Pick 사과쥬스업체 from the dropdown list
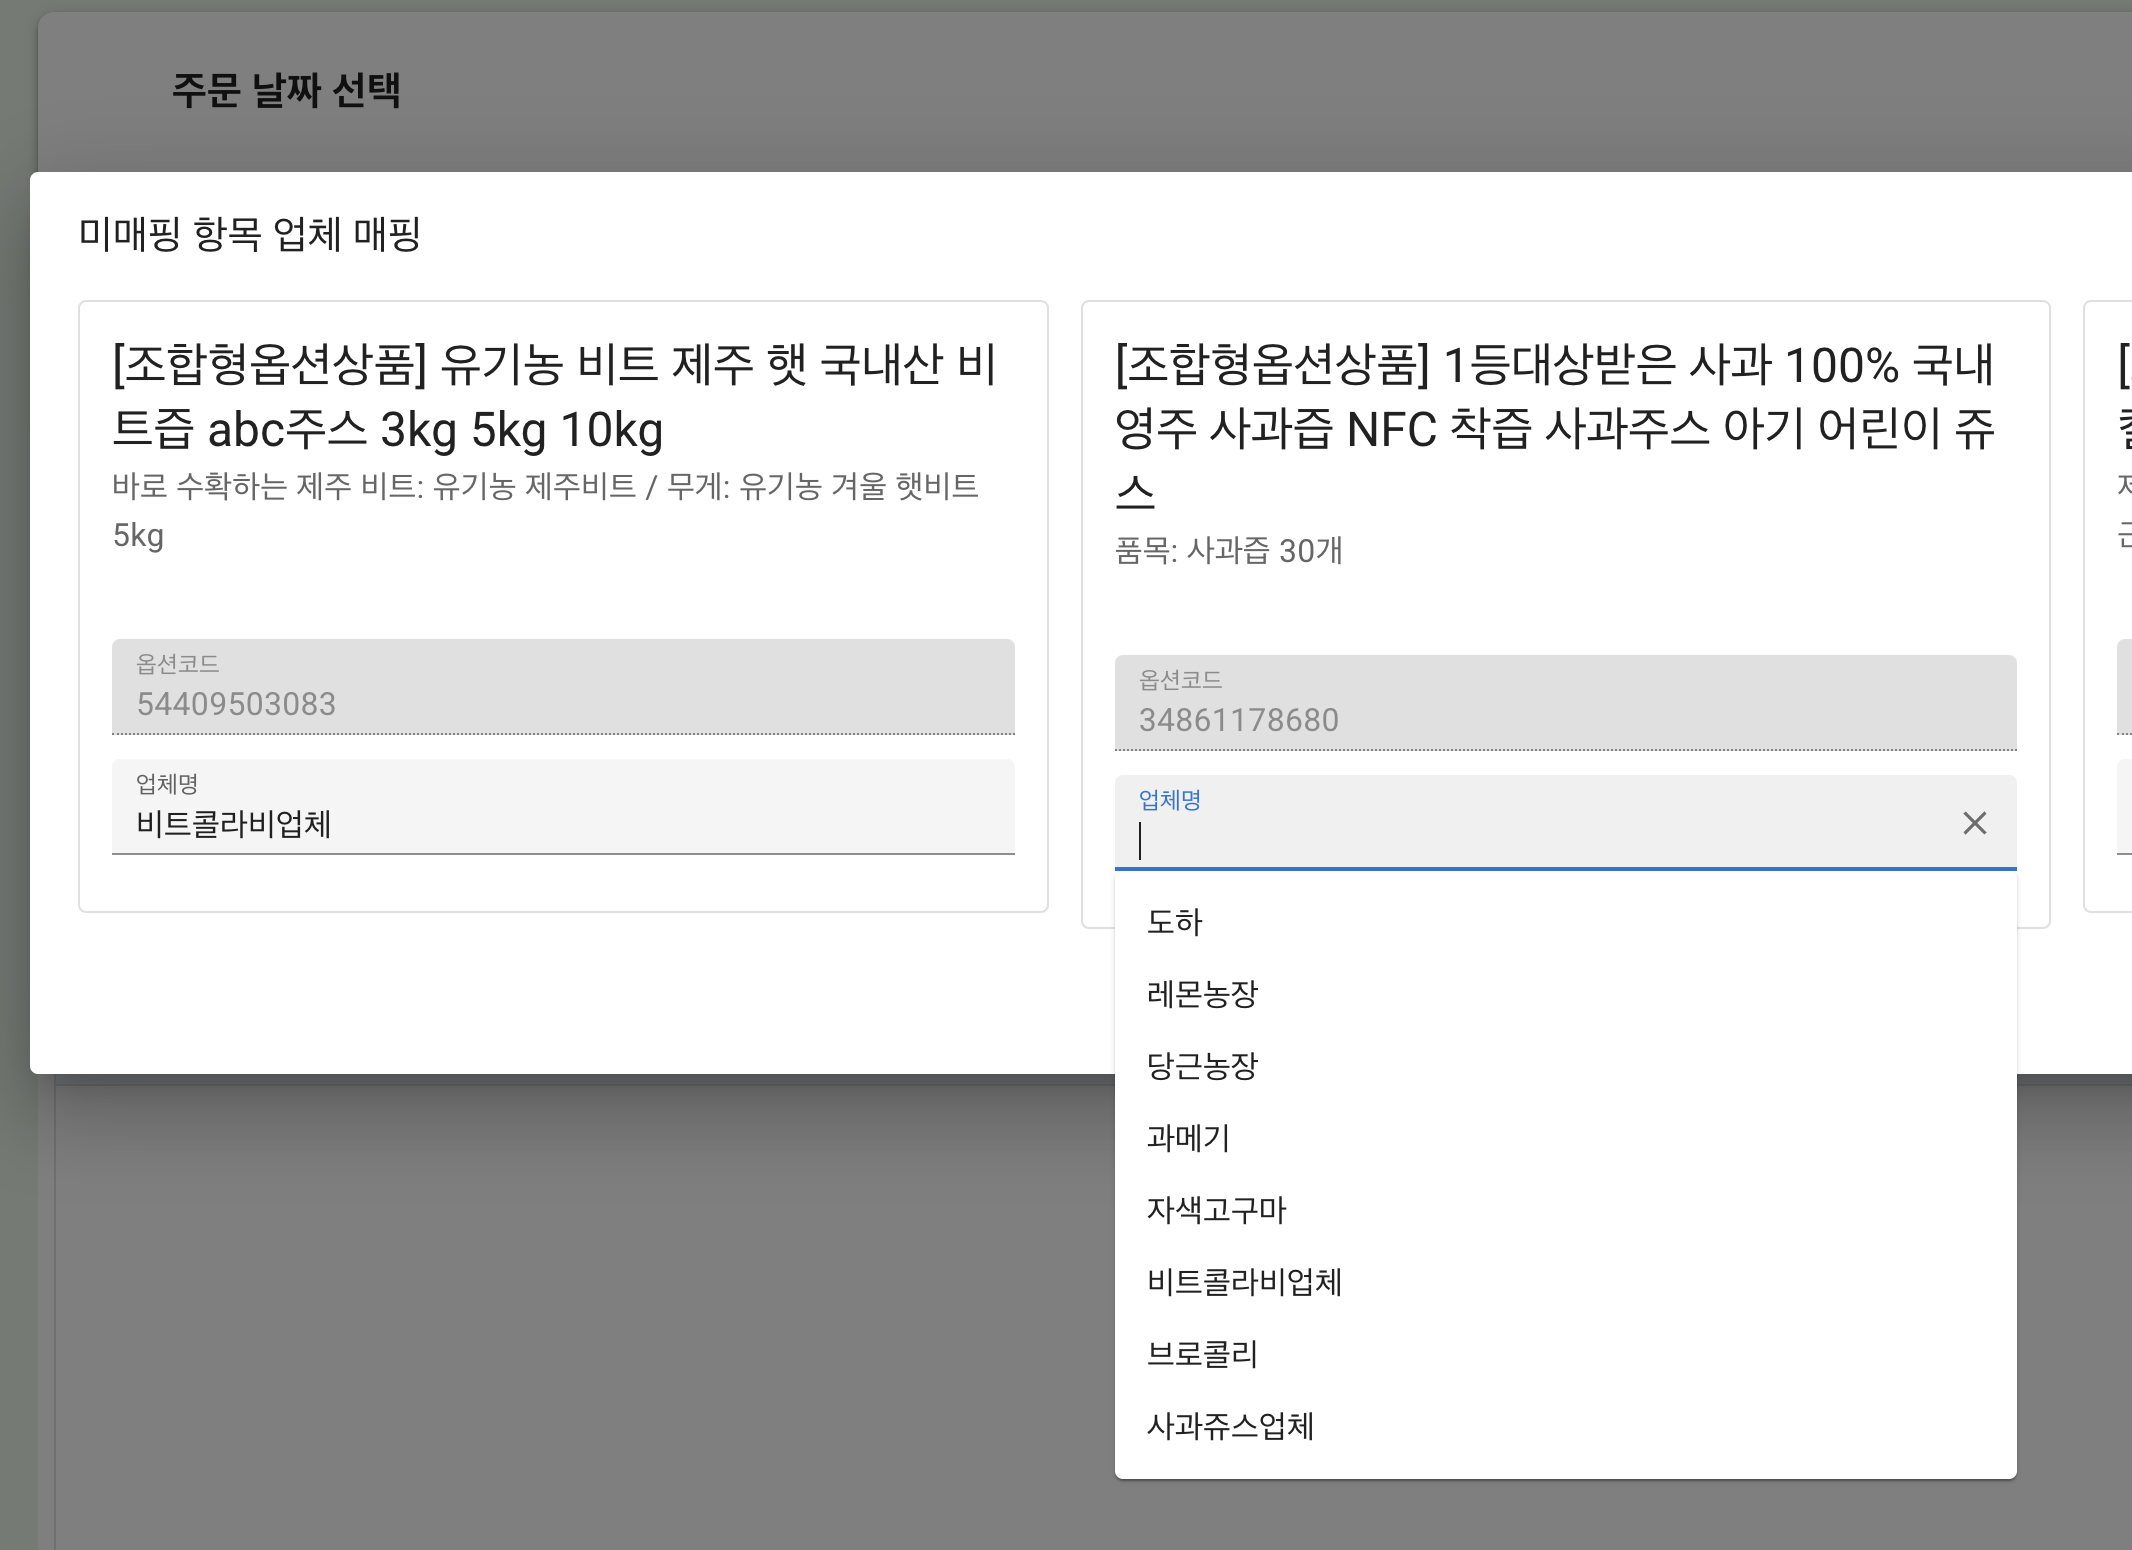The width and height of the screenshot is (2132, 1550). pyautogui.click(x=1230, y=1426)
